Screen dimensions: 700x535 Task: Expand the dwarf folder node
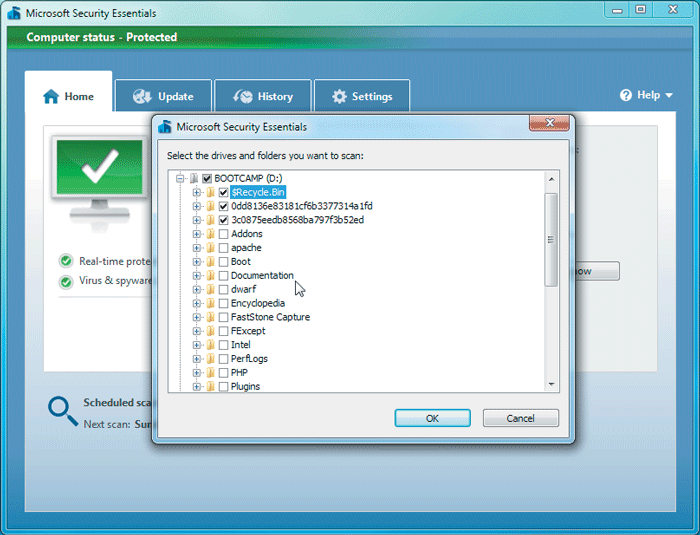pos(196,289)
